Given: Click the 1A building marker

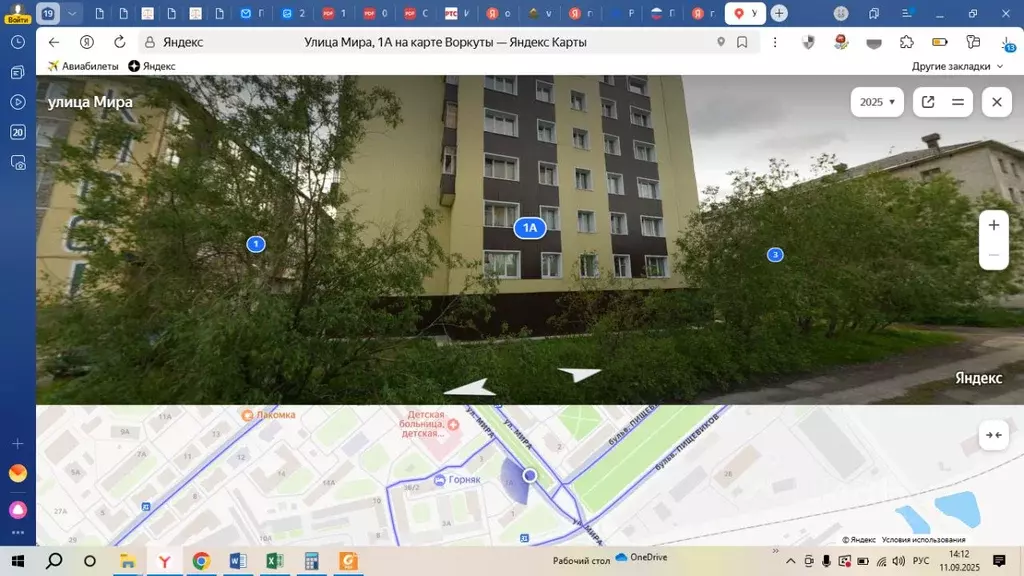Looking at the screenshot, I should pos(530,228).
